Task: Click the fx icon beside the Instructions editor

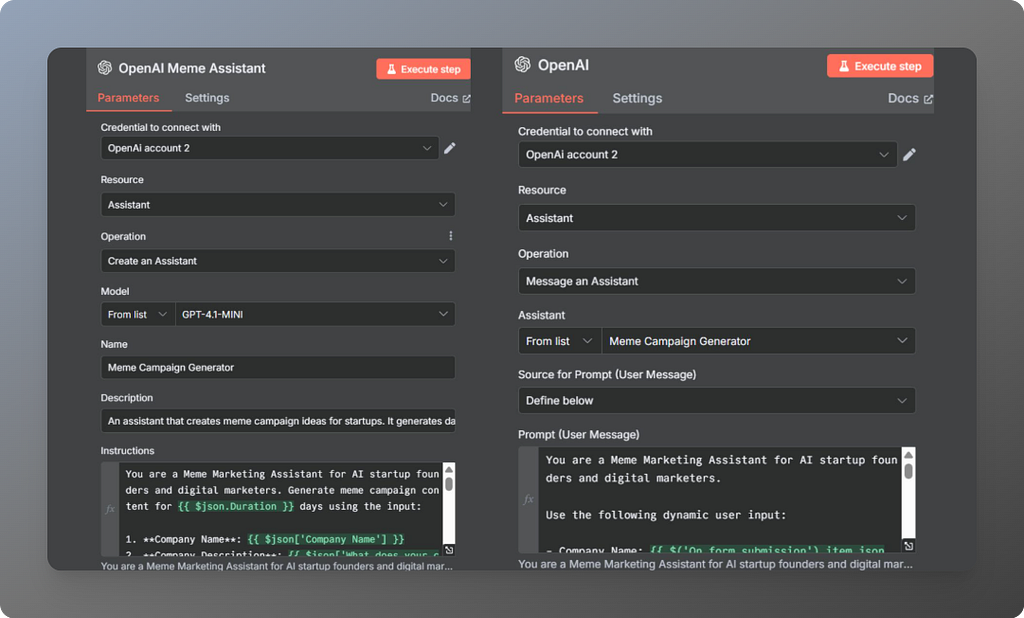Action: click(110, 508)
